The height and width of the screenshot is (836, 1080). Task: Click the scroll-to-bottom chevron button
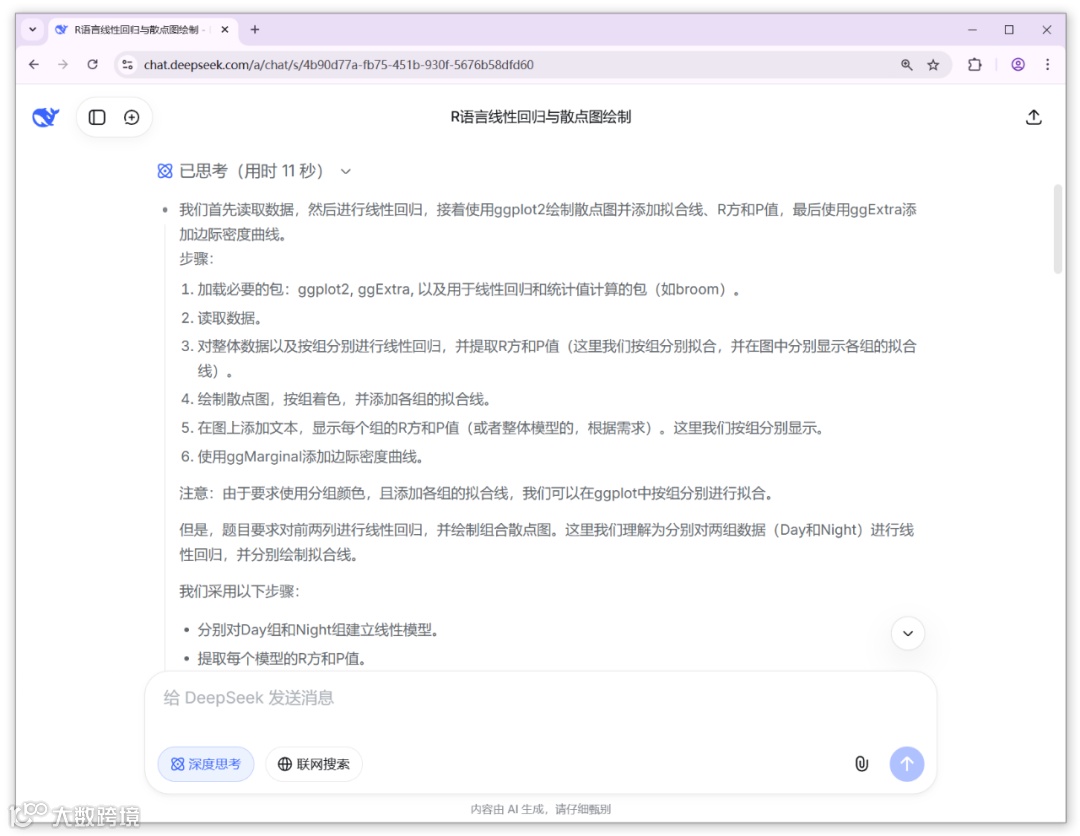(x=908, y=633)
